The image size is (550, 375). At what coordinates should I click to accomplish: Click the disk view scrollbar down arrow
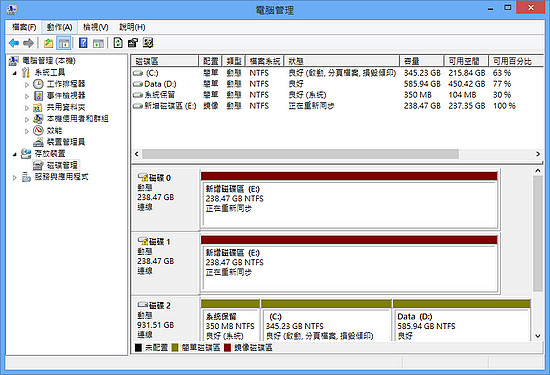point(538,336)
